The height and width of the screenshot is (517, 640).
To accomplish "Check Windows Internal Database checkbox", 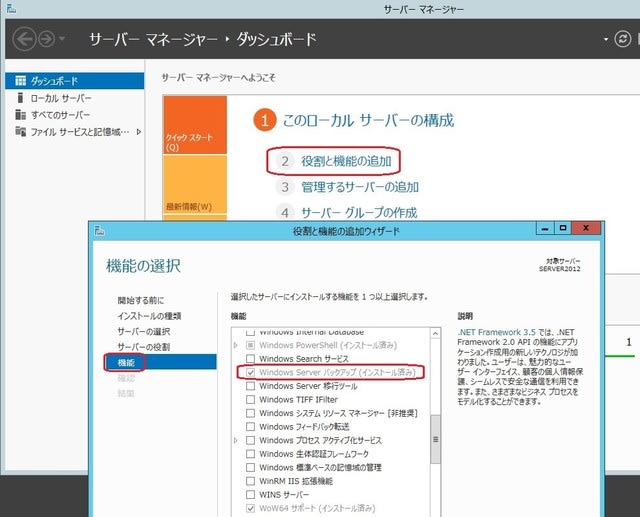I will point(251,332).
